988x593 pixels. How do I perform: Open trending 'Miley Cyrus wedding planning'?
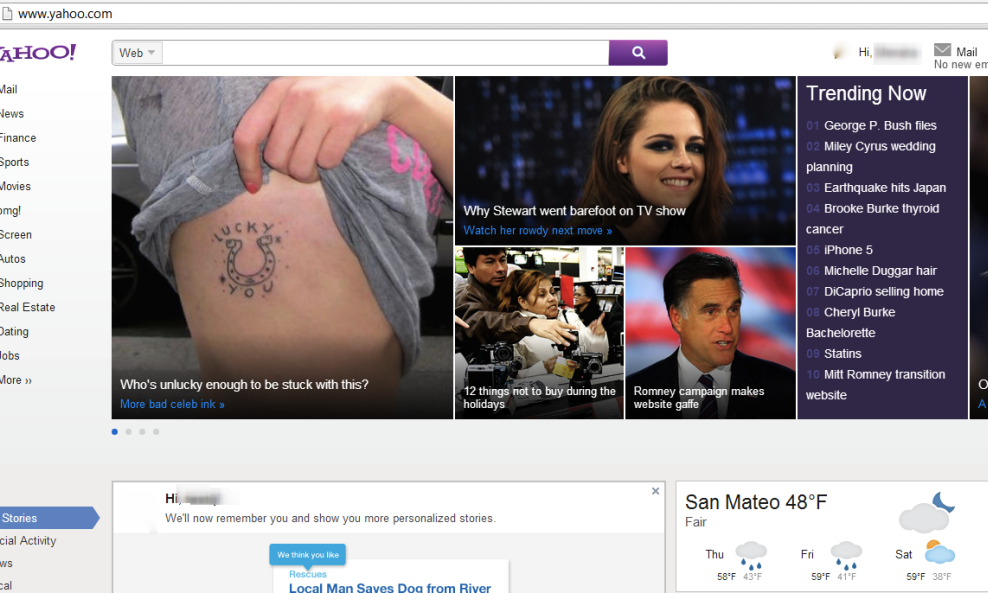pos(871,156)
